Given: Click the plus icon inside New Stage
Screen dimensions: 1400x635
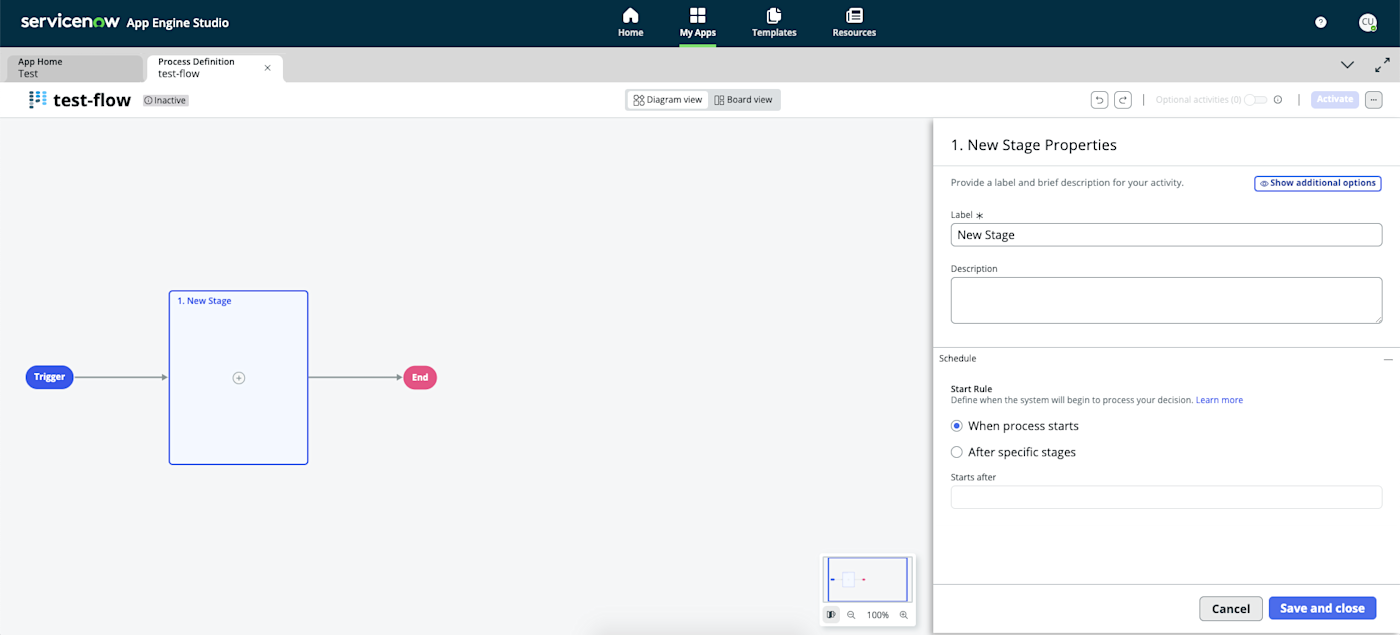Looking at the screenshot, I should 239,378.
